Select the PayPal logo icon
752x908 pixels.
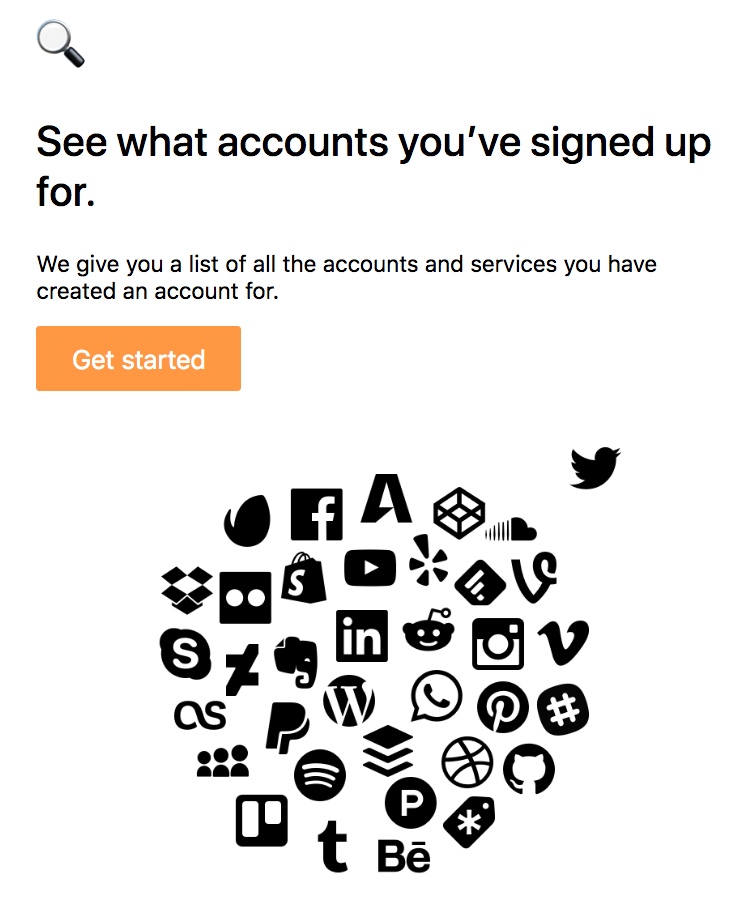coord(287,728)
